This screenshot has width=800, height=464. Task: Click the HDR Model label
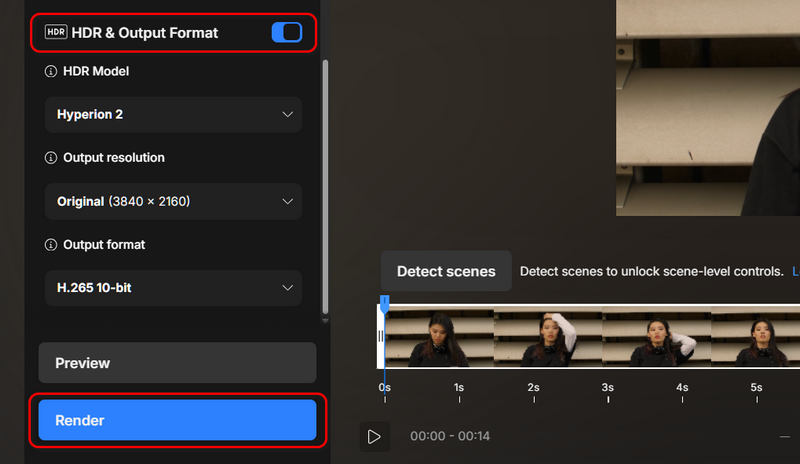pos(96,71)
